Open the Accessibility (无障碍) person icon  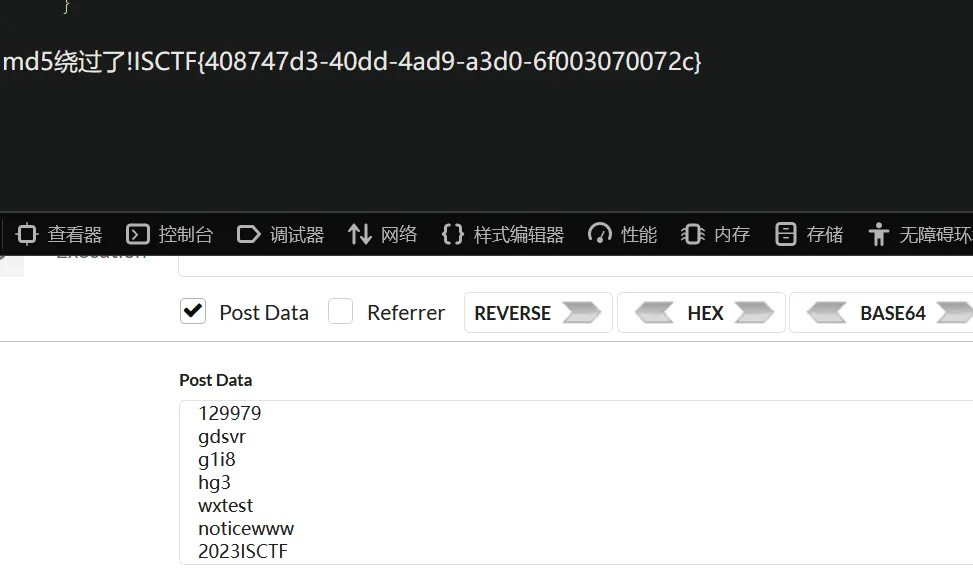tap(879, 235)
